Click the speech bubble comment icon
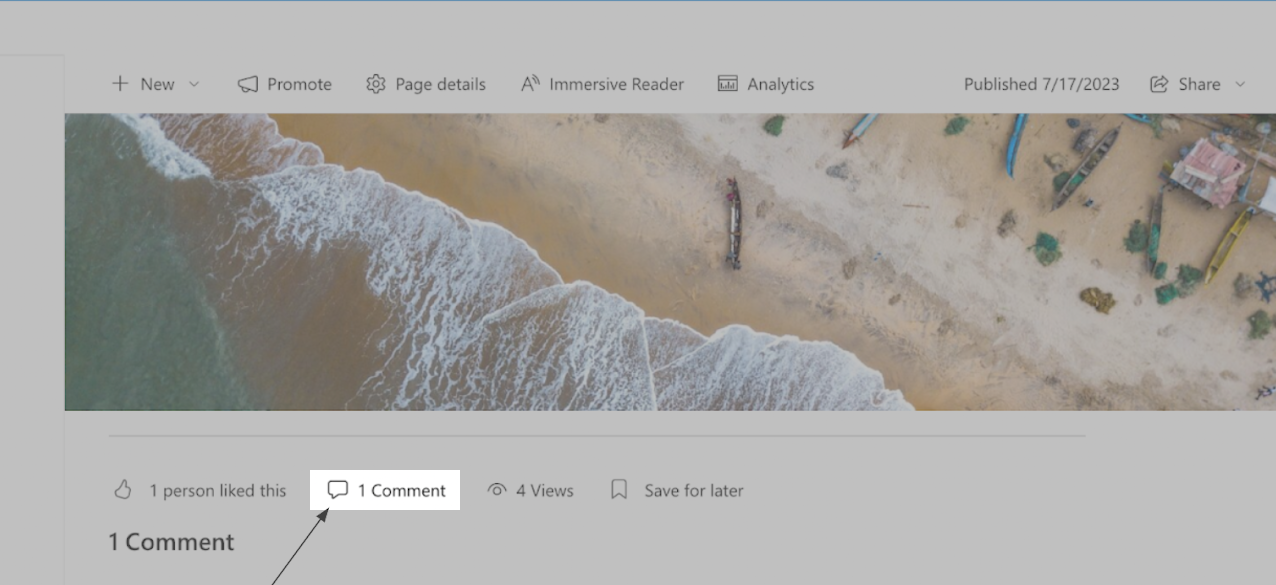This screenshot has width=1276, height=585. (338, 490)
